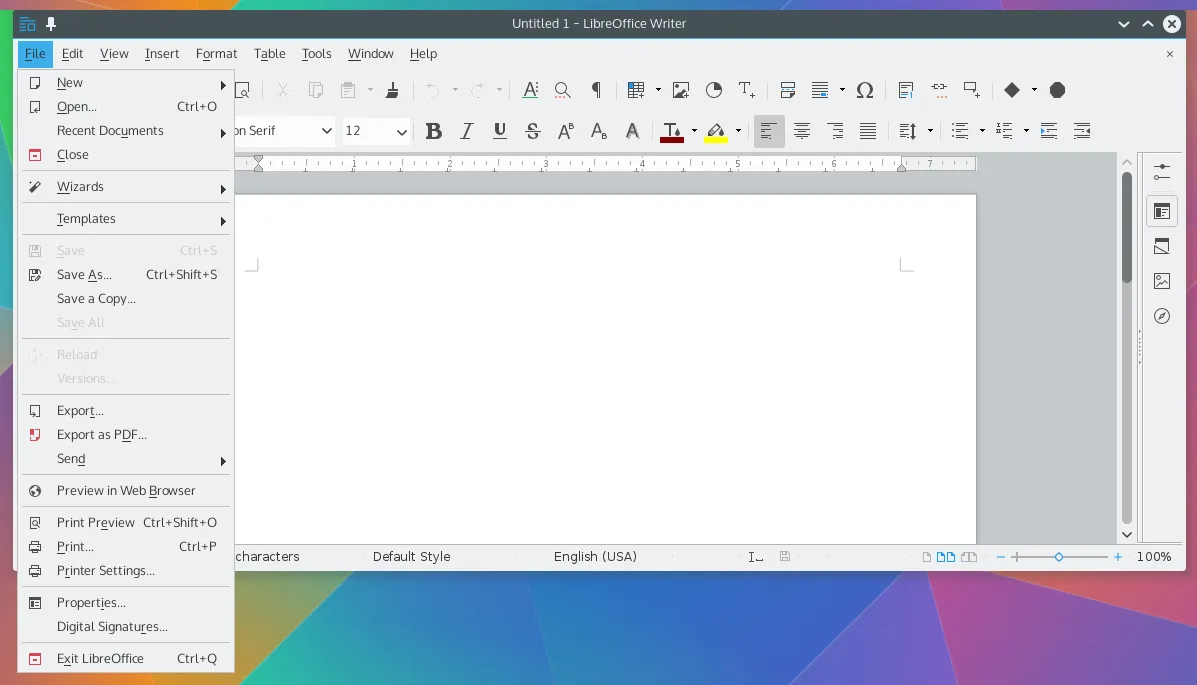Open the font size dropdown
The height and width of the screenshot is (685, 1197).
(x=400, y=131)
